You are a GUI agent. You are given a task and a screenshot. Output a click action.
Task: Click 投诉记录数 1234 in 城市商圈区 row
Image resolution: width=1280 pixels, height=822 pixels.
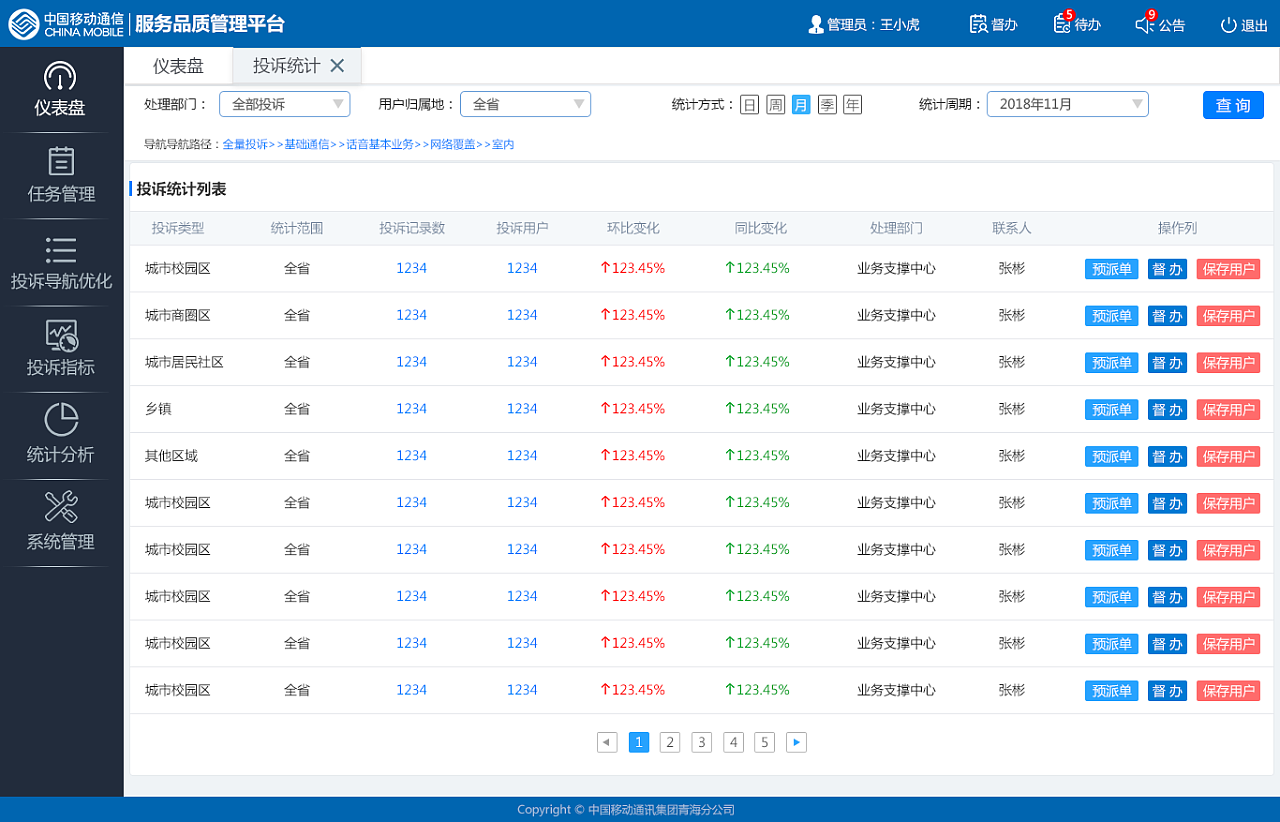click(x=412, y=315)
